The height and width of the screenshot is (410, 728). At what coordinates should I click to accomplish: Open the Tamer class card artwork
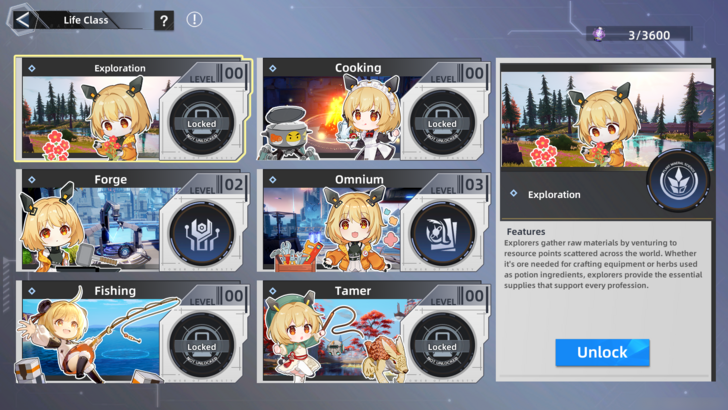[x=332, y=340]
